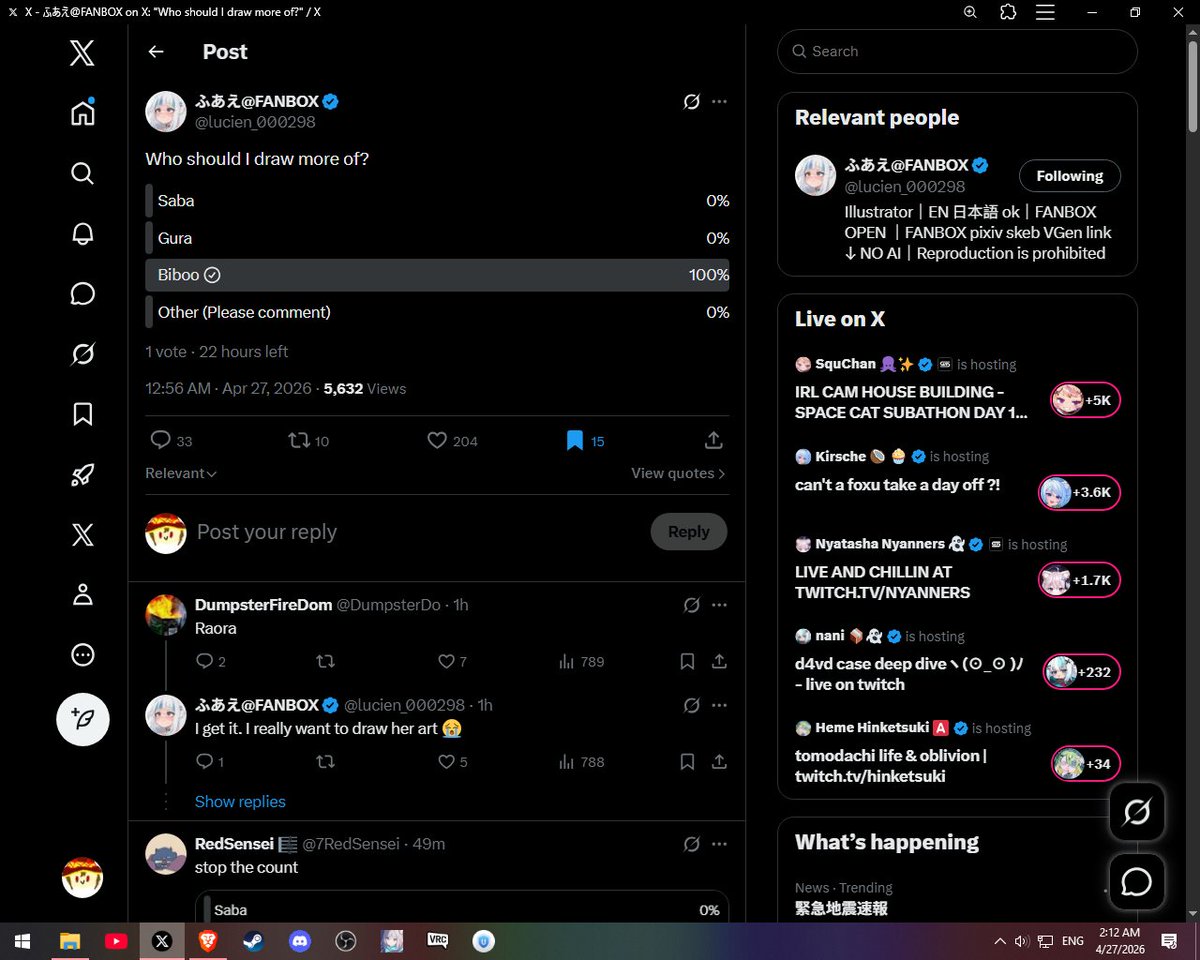The height and width of the screenshot is (960, 1200).
Task: Click the Saba poll option in main post
Action: [x=437, y=201]
